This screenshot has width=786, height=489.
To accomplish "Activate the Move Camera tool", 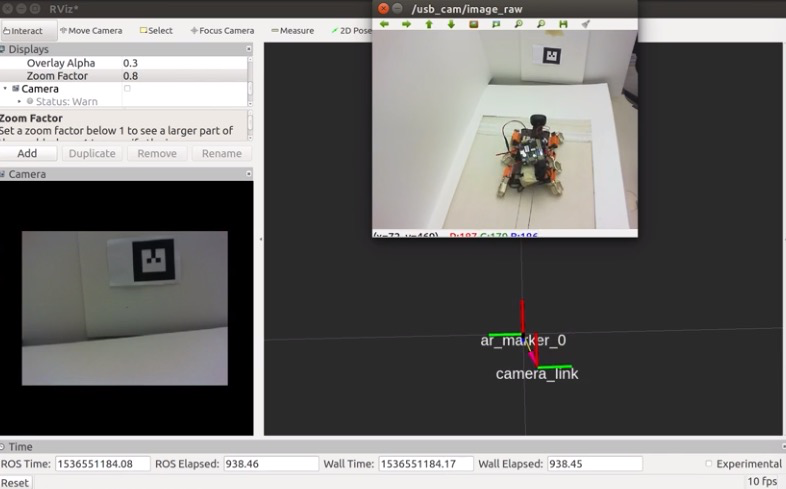I will click(x=91, y=31).
